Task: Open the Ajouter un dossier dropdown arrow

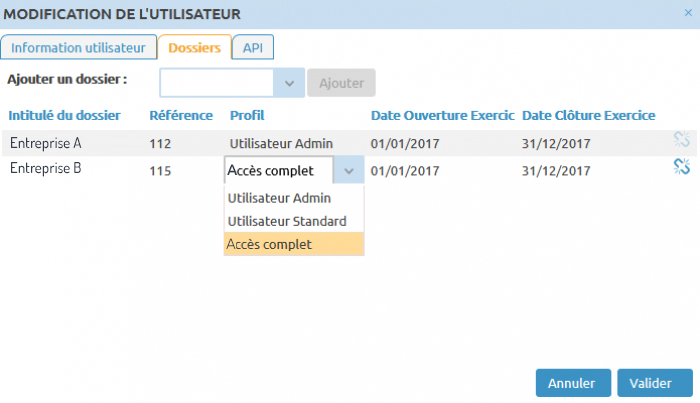Action: (289, 83)
